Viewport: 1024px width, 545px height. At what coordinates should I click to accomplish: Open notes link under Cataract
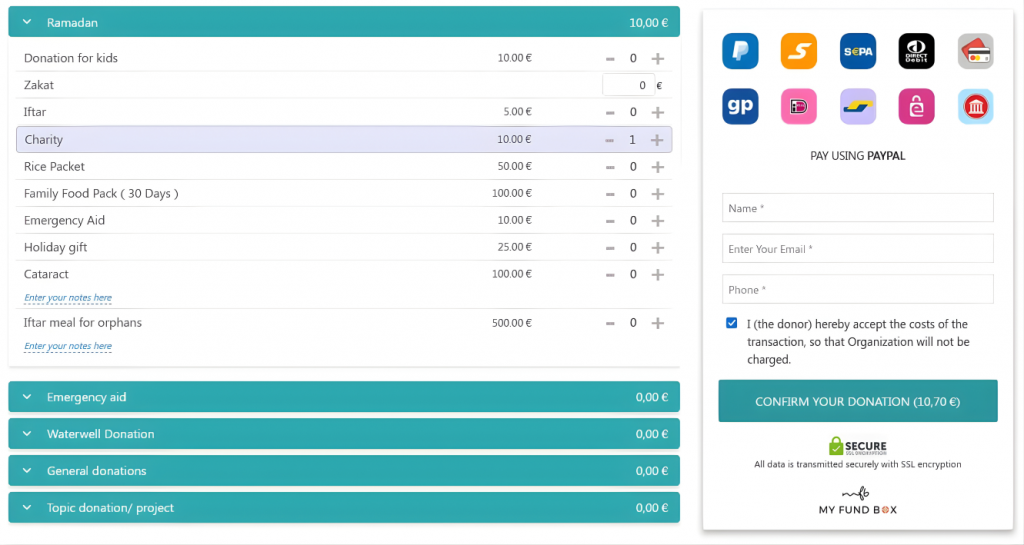tap(68, 298)
